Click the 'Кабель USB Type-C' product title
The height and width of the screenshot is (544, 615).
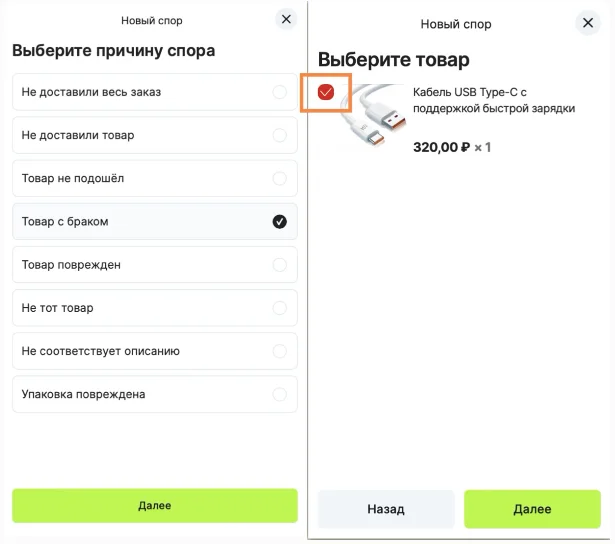(x=494, y=100)
